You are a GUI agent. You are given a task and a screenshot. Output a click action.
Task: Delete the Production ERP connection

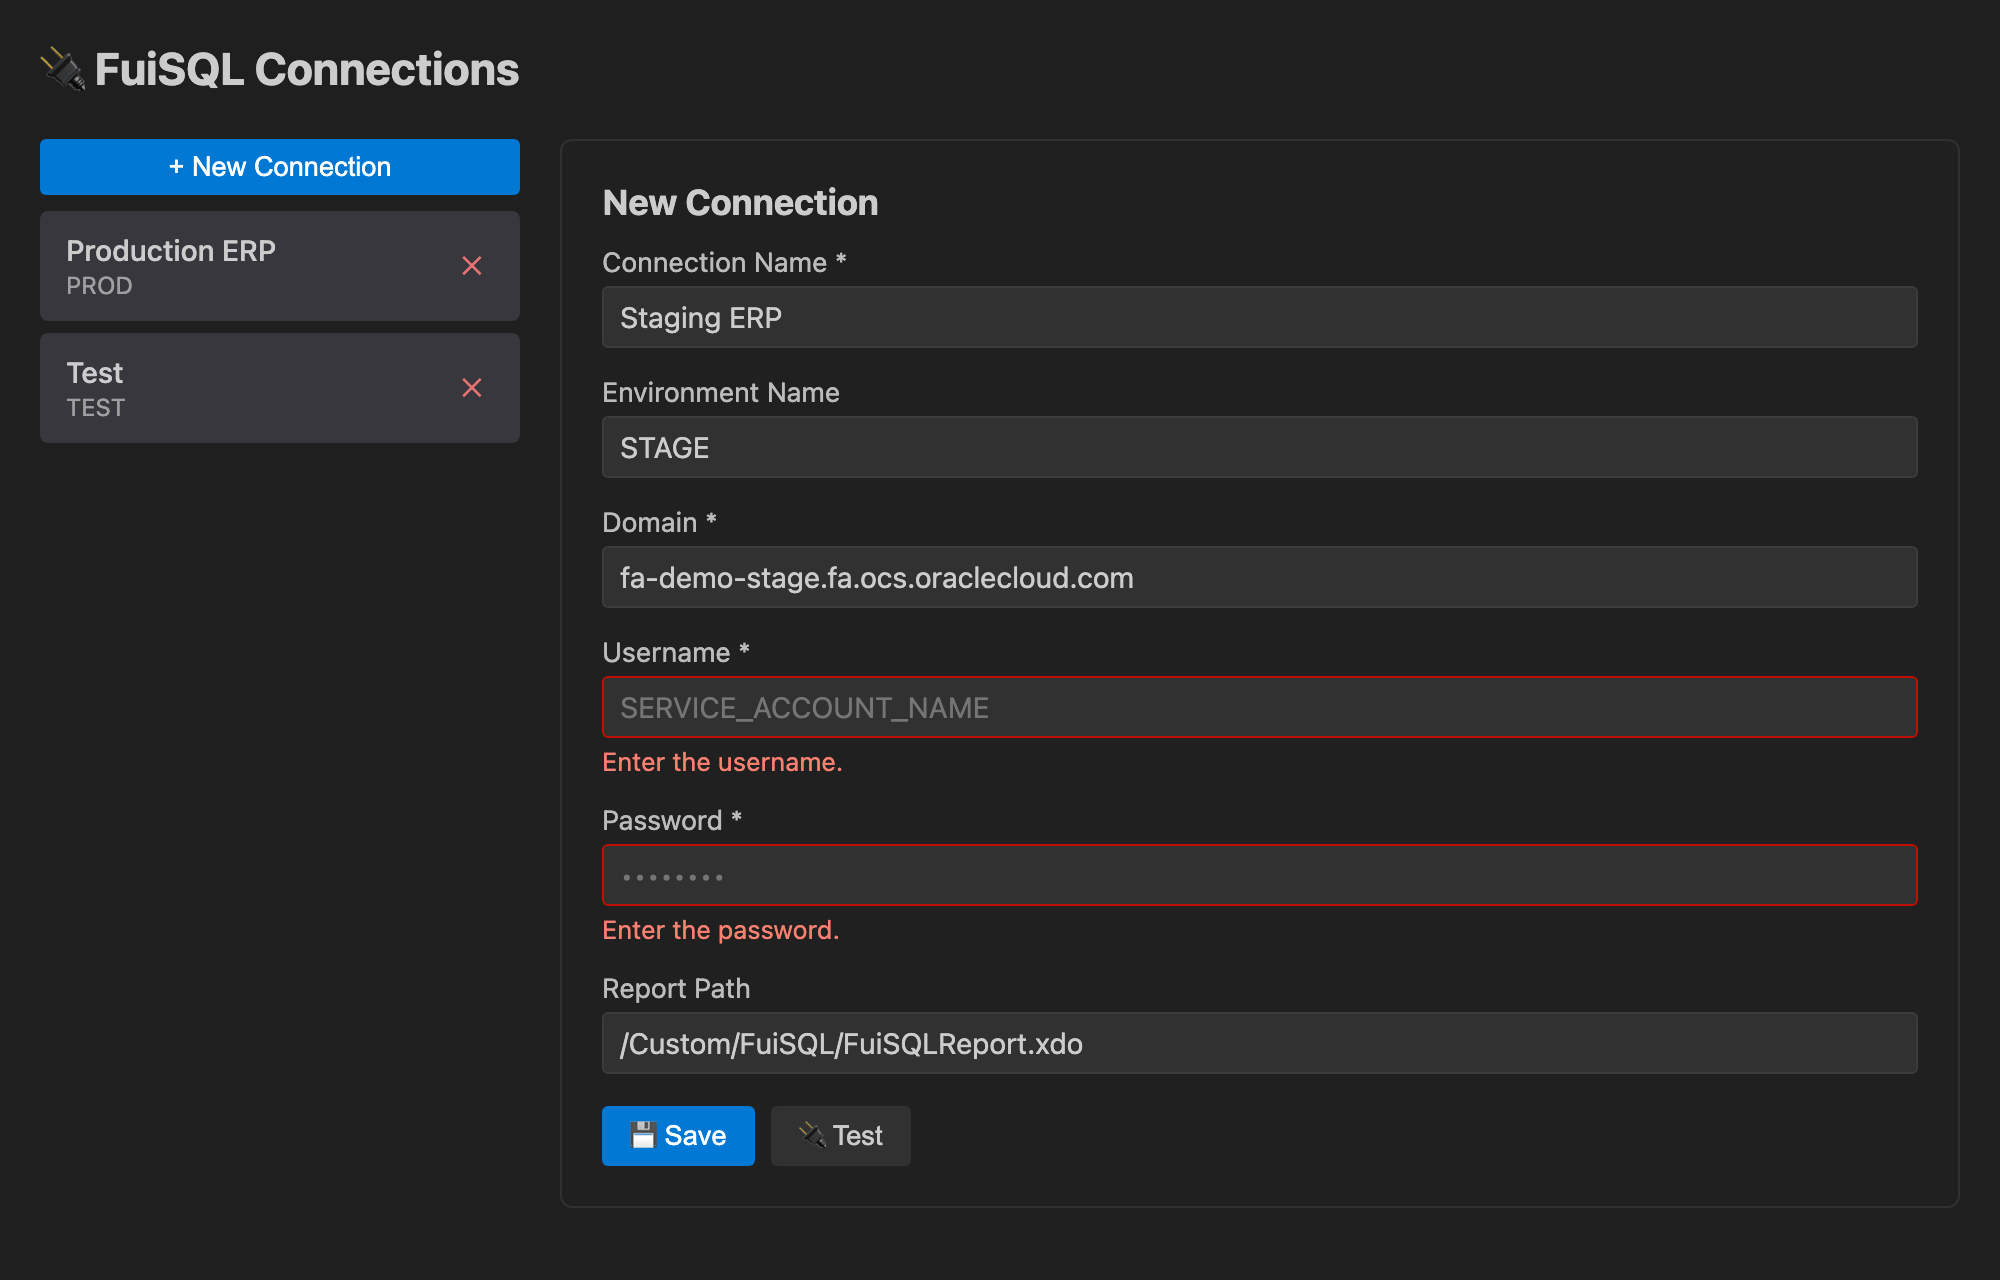click(x=472, y=266)
